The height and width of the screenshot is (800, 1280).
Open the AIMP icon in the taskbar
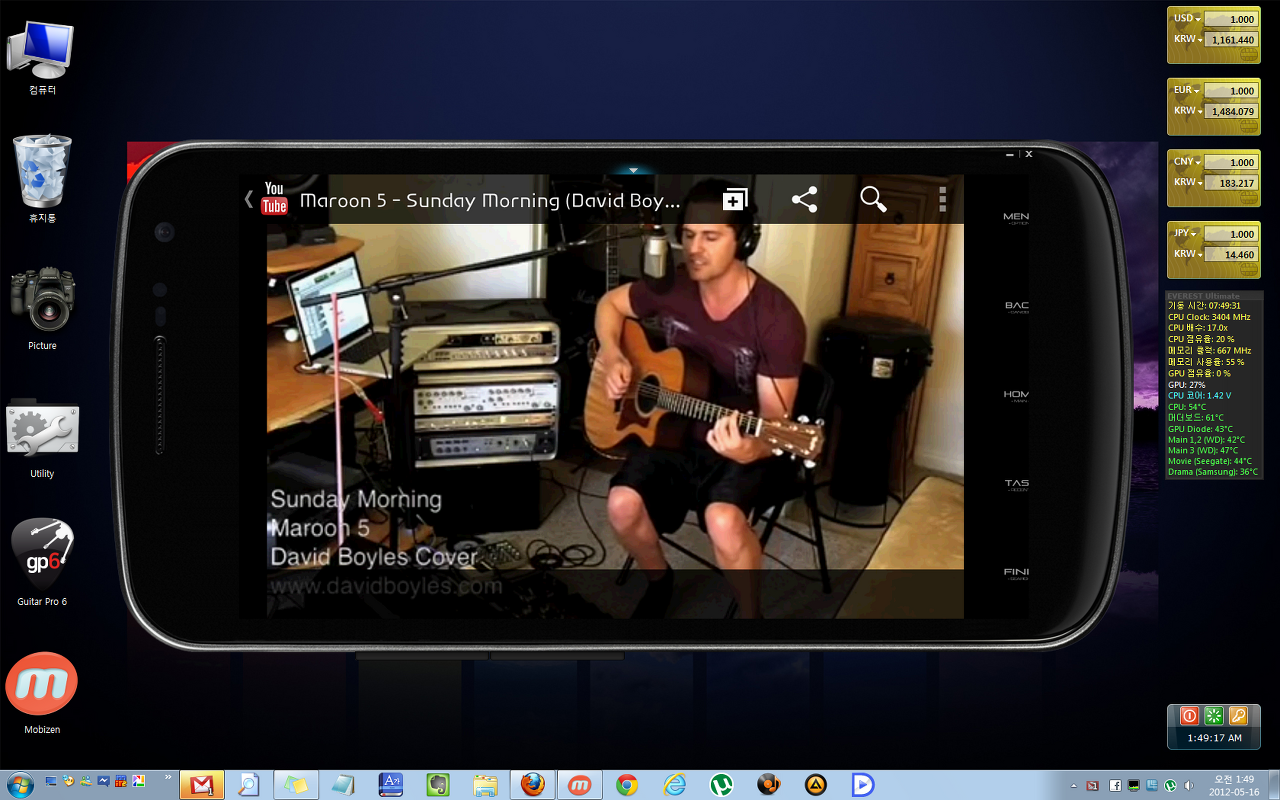tap(816, 785)
